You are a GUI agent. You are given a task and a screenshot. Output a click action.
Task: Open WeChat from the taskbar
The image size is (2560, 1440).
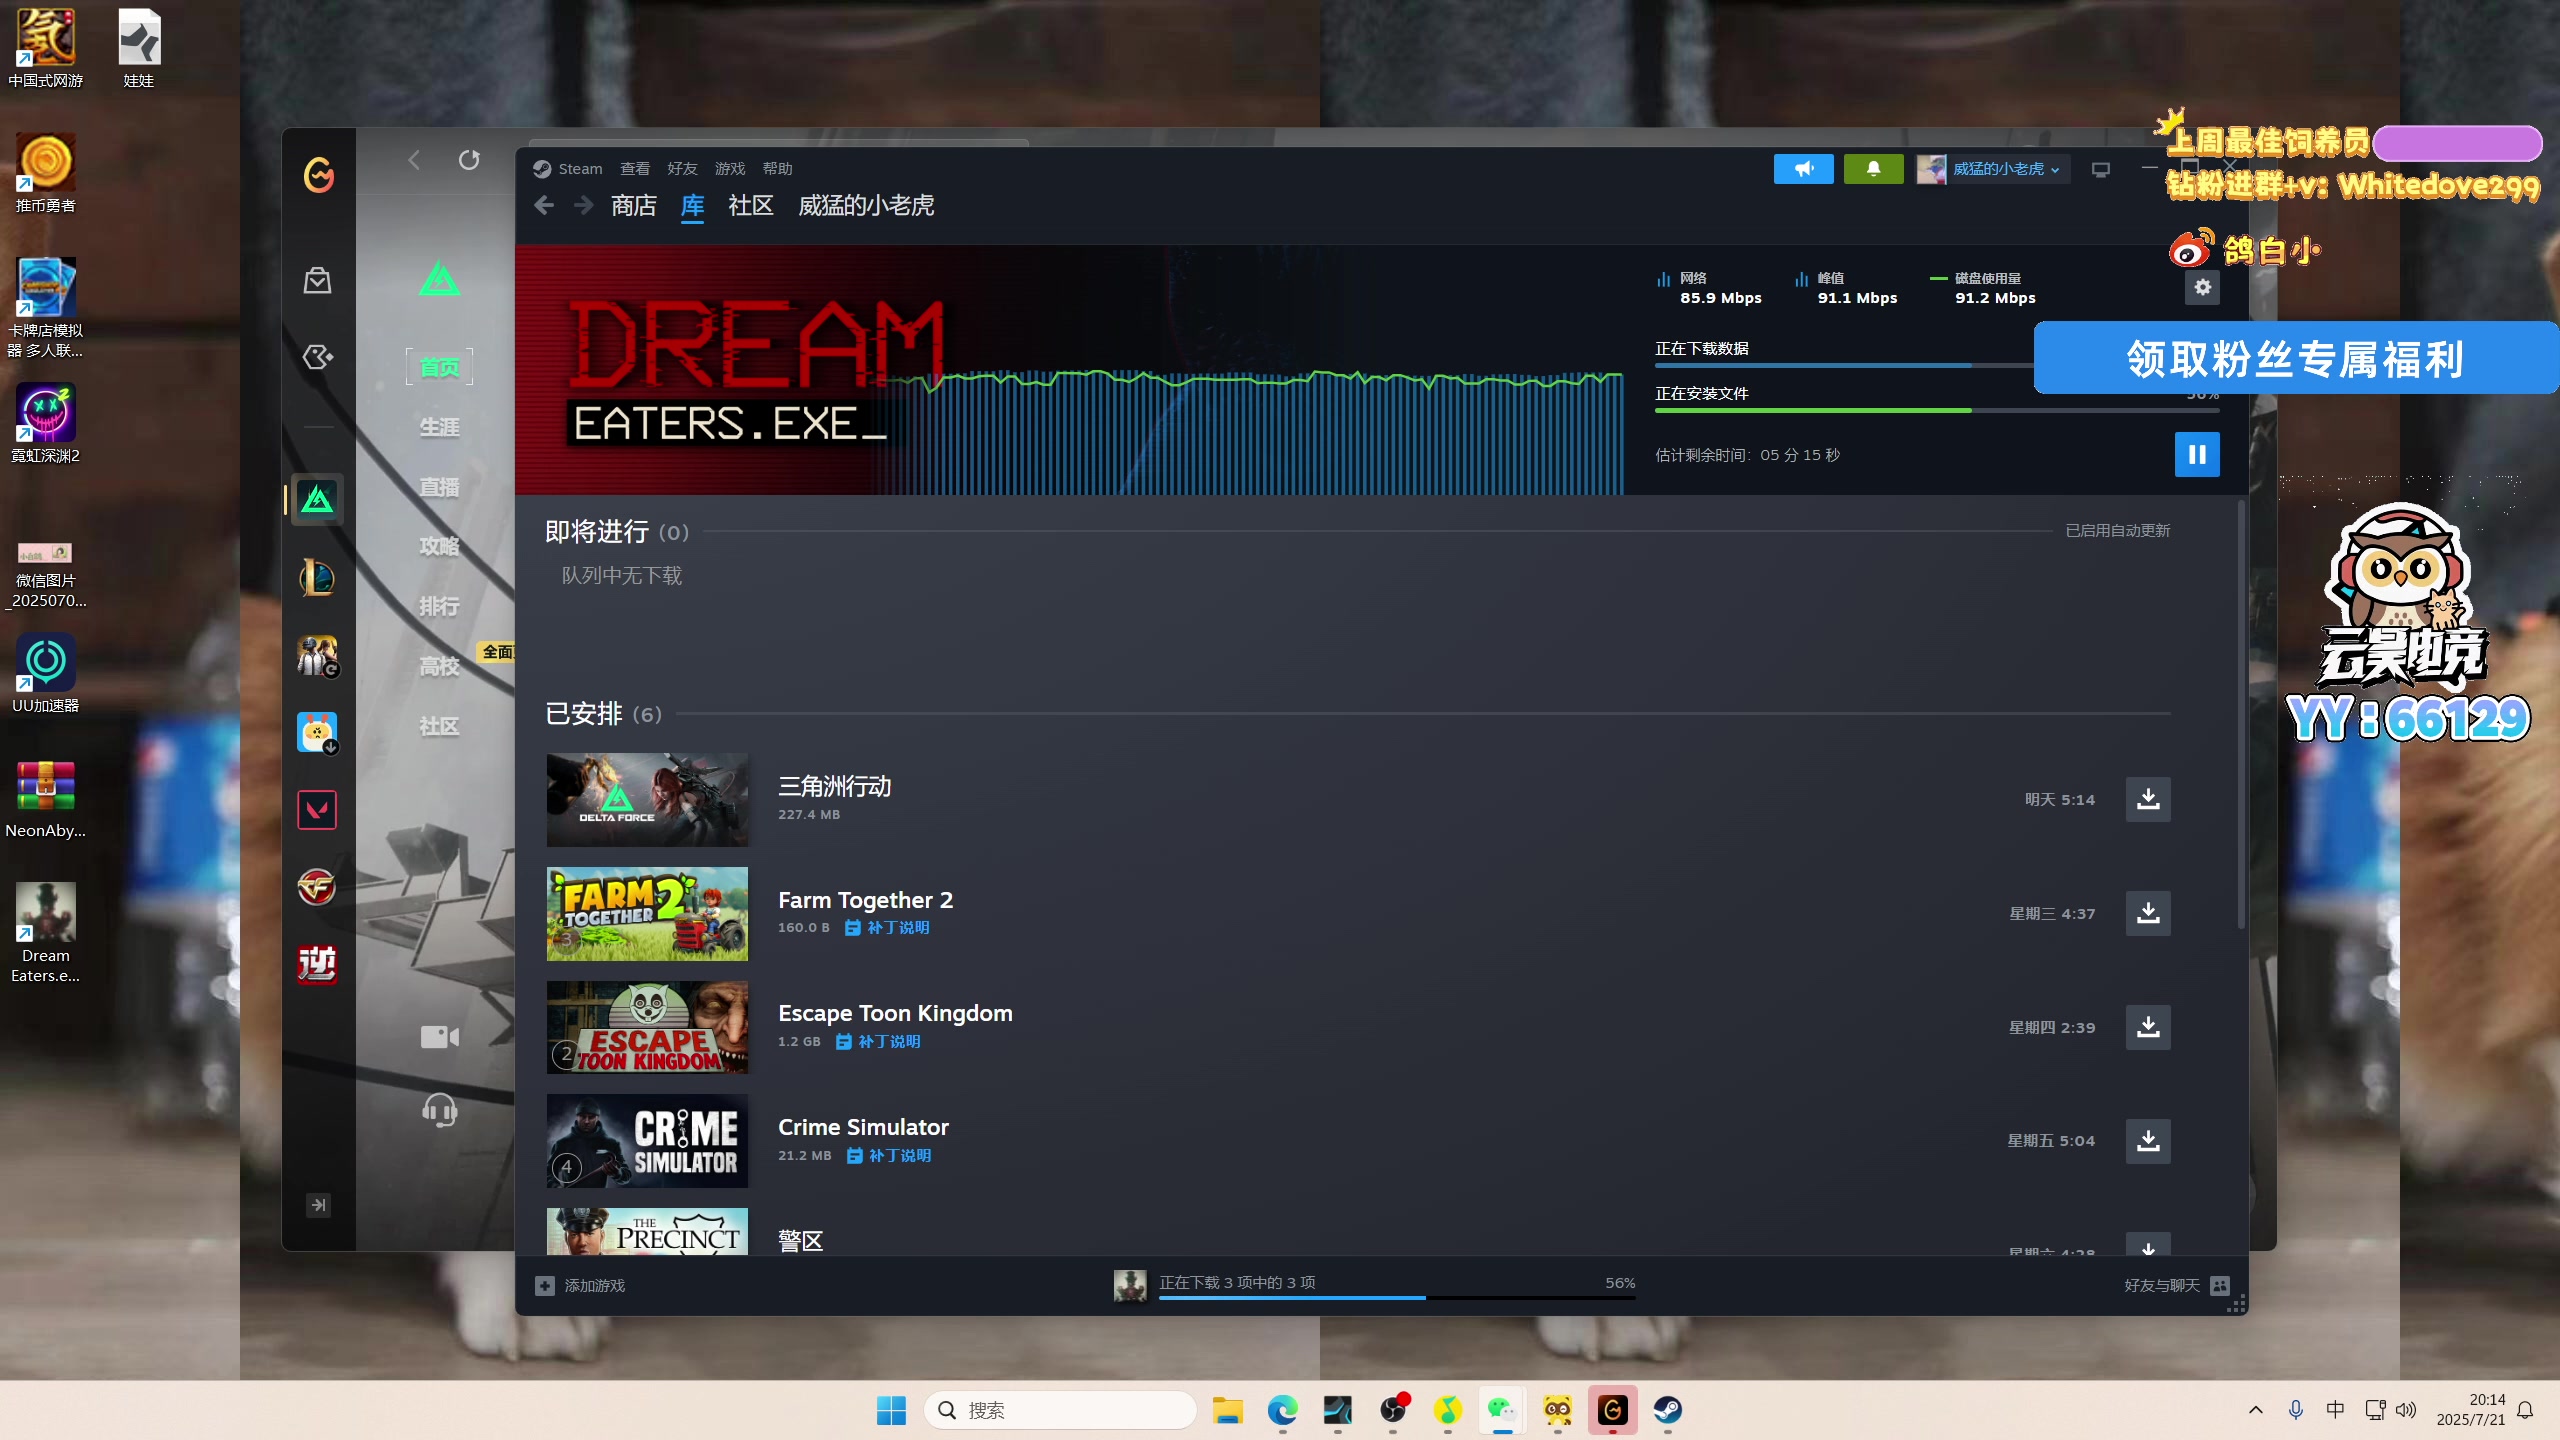[1502, 1411]
